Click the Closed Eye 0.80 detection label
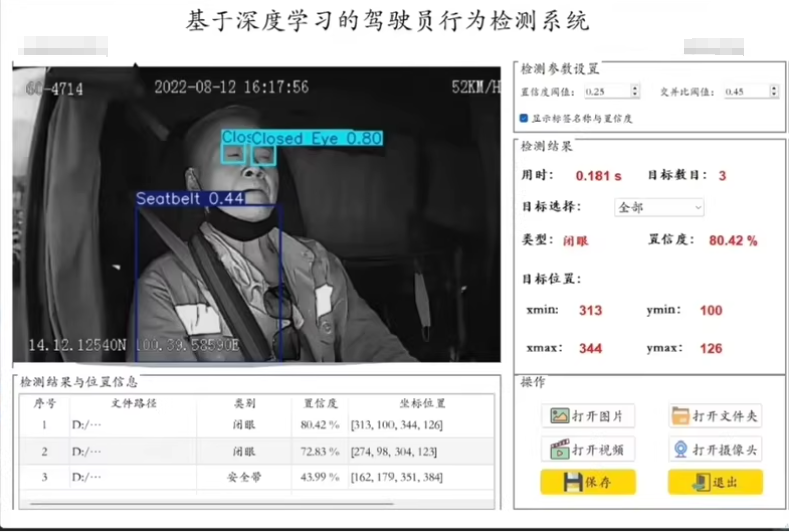This screenshot has width=789, height=532. tap(317, 138)
